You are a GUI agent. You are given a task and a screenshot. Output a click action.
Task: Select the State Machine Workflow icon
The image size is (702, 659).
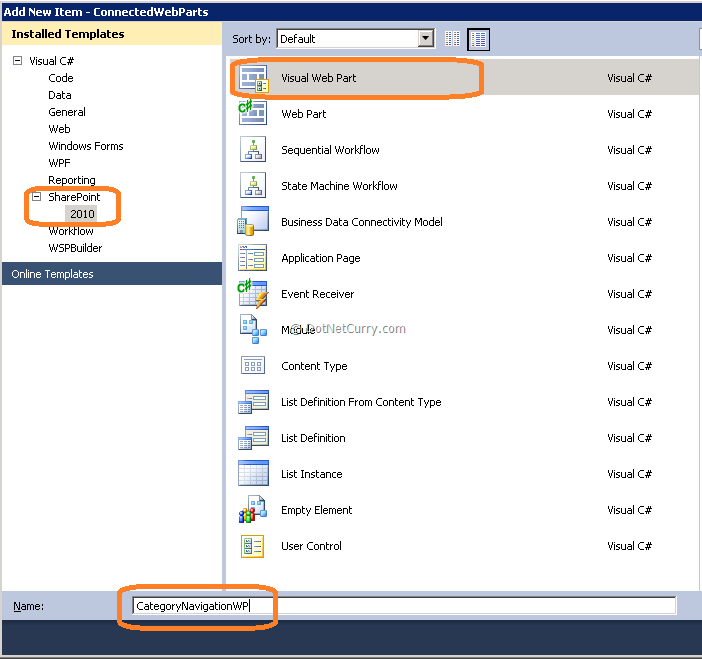click(x=253, y=185)
